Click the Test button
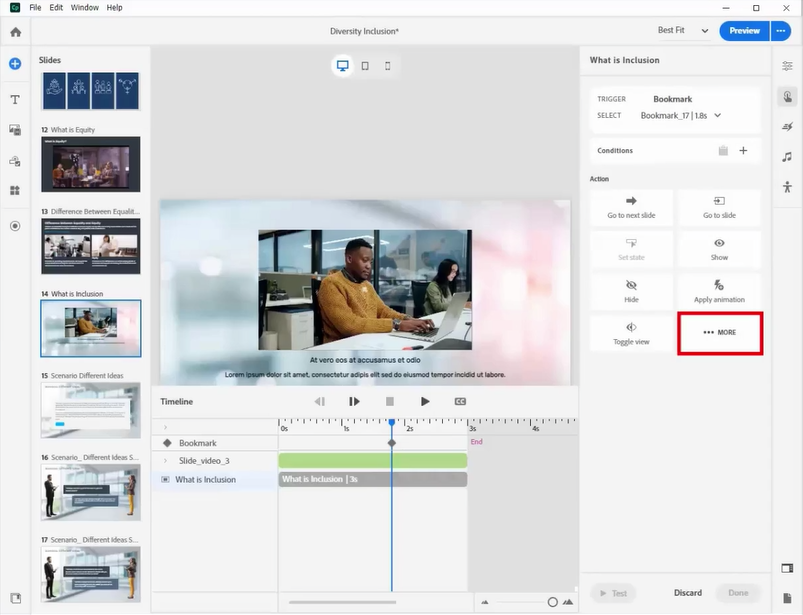803x615 pixels. (x=613, y=593)
